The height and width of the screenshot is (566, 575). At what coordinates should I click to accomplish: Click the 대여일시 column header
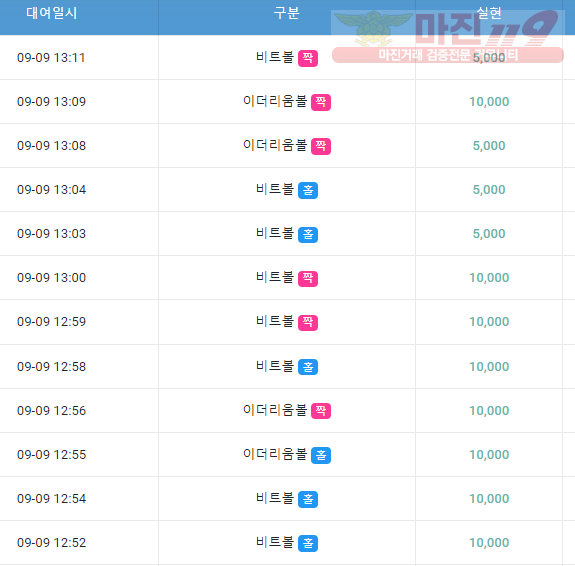click(x=51, y=13)
